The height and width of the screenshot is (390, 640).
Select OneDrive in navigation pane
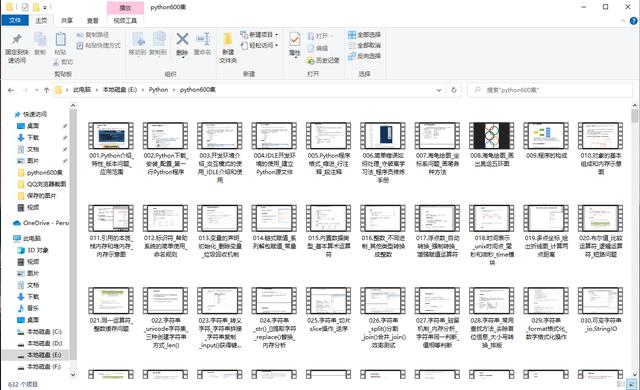pos(41,223)
